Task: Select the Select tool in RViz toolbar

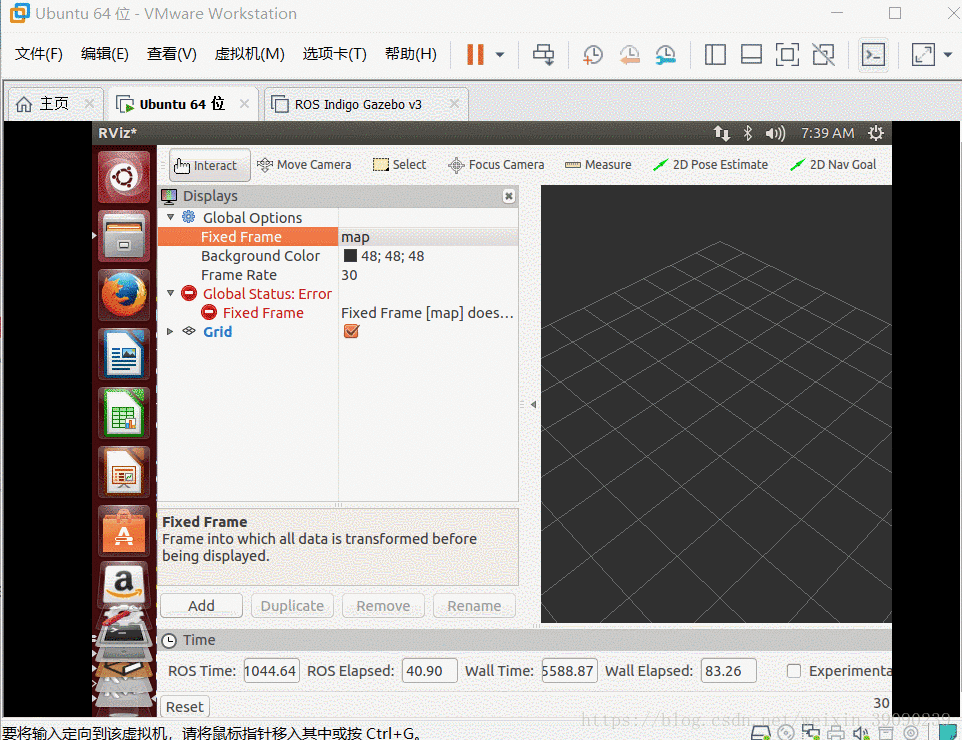Action: click(399, 164)
